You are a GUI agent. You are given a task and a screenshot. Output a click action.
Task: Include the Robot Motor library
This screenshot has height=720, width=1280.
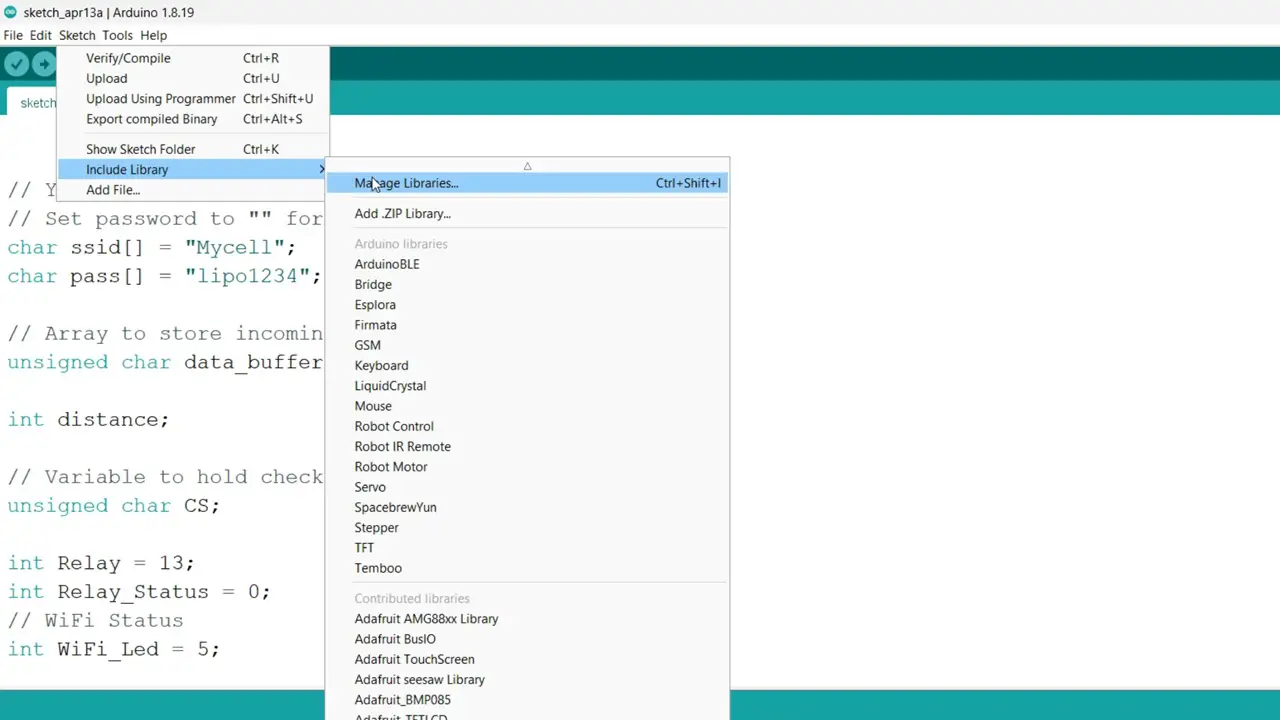pyautogui.click(x=527, y=466)
